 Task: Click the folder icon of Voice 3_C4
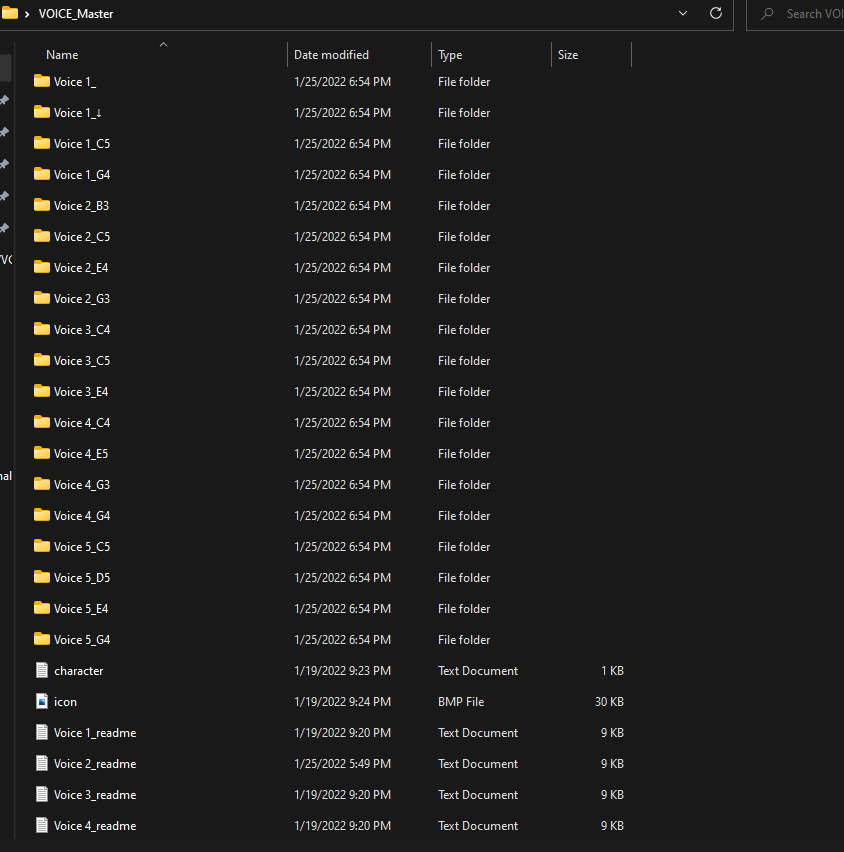click(x=42, y=329)
